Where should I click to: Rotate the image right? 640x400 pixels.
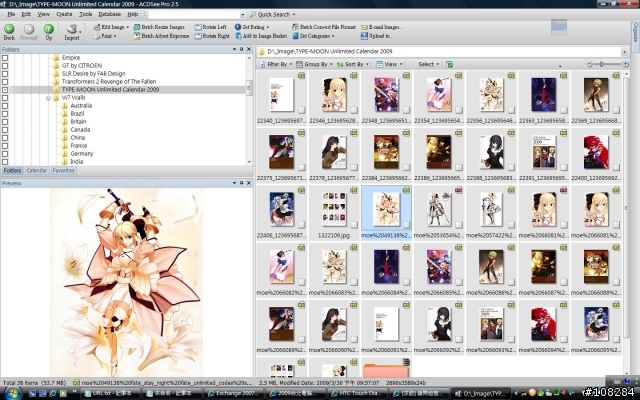coord(212,36)
